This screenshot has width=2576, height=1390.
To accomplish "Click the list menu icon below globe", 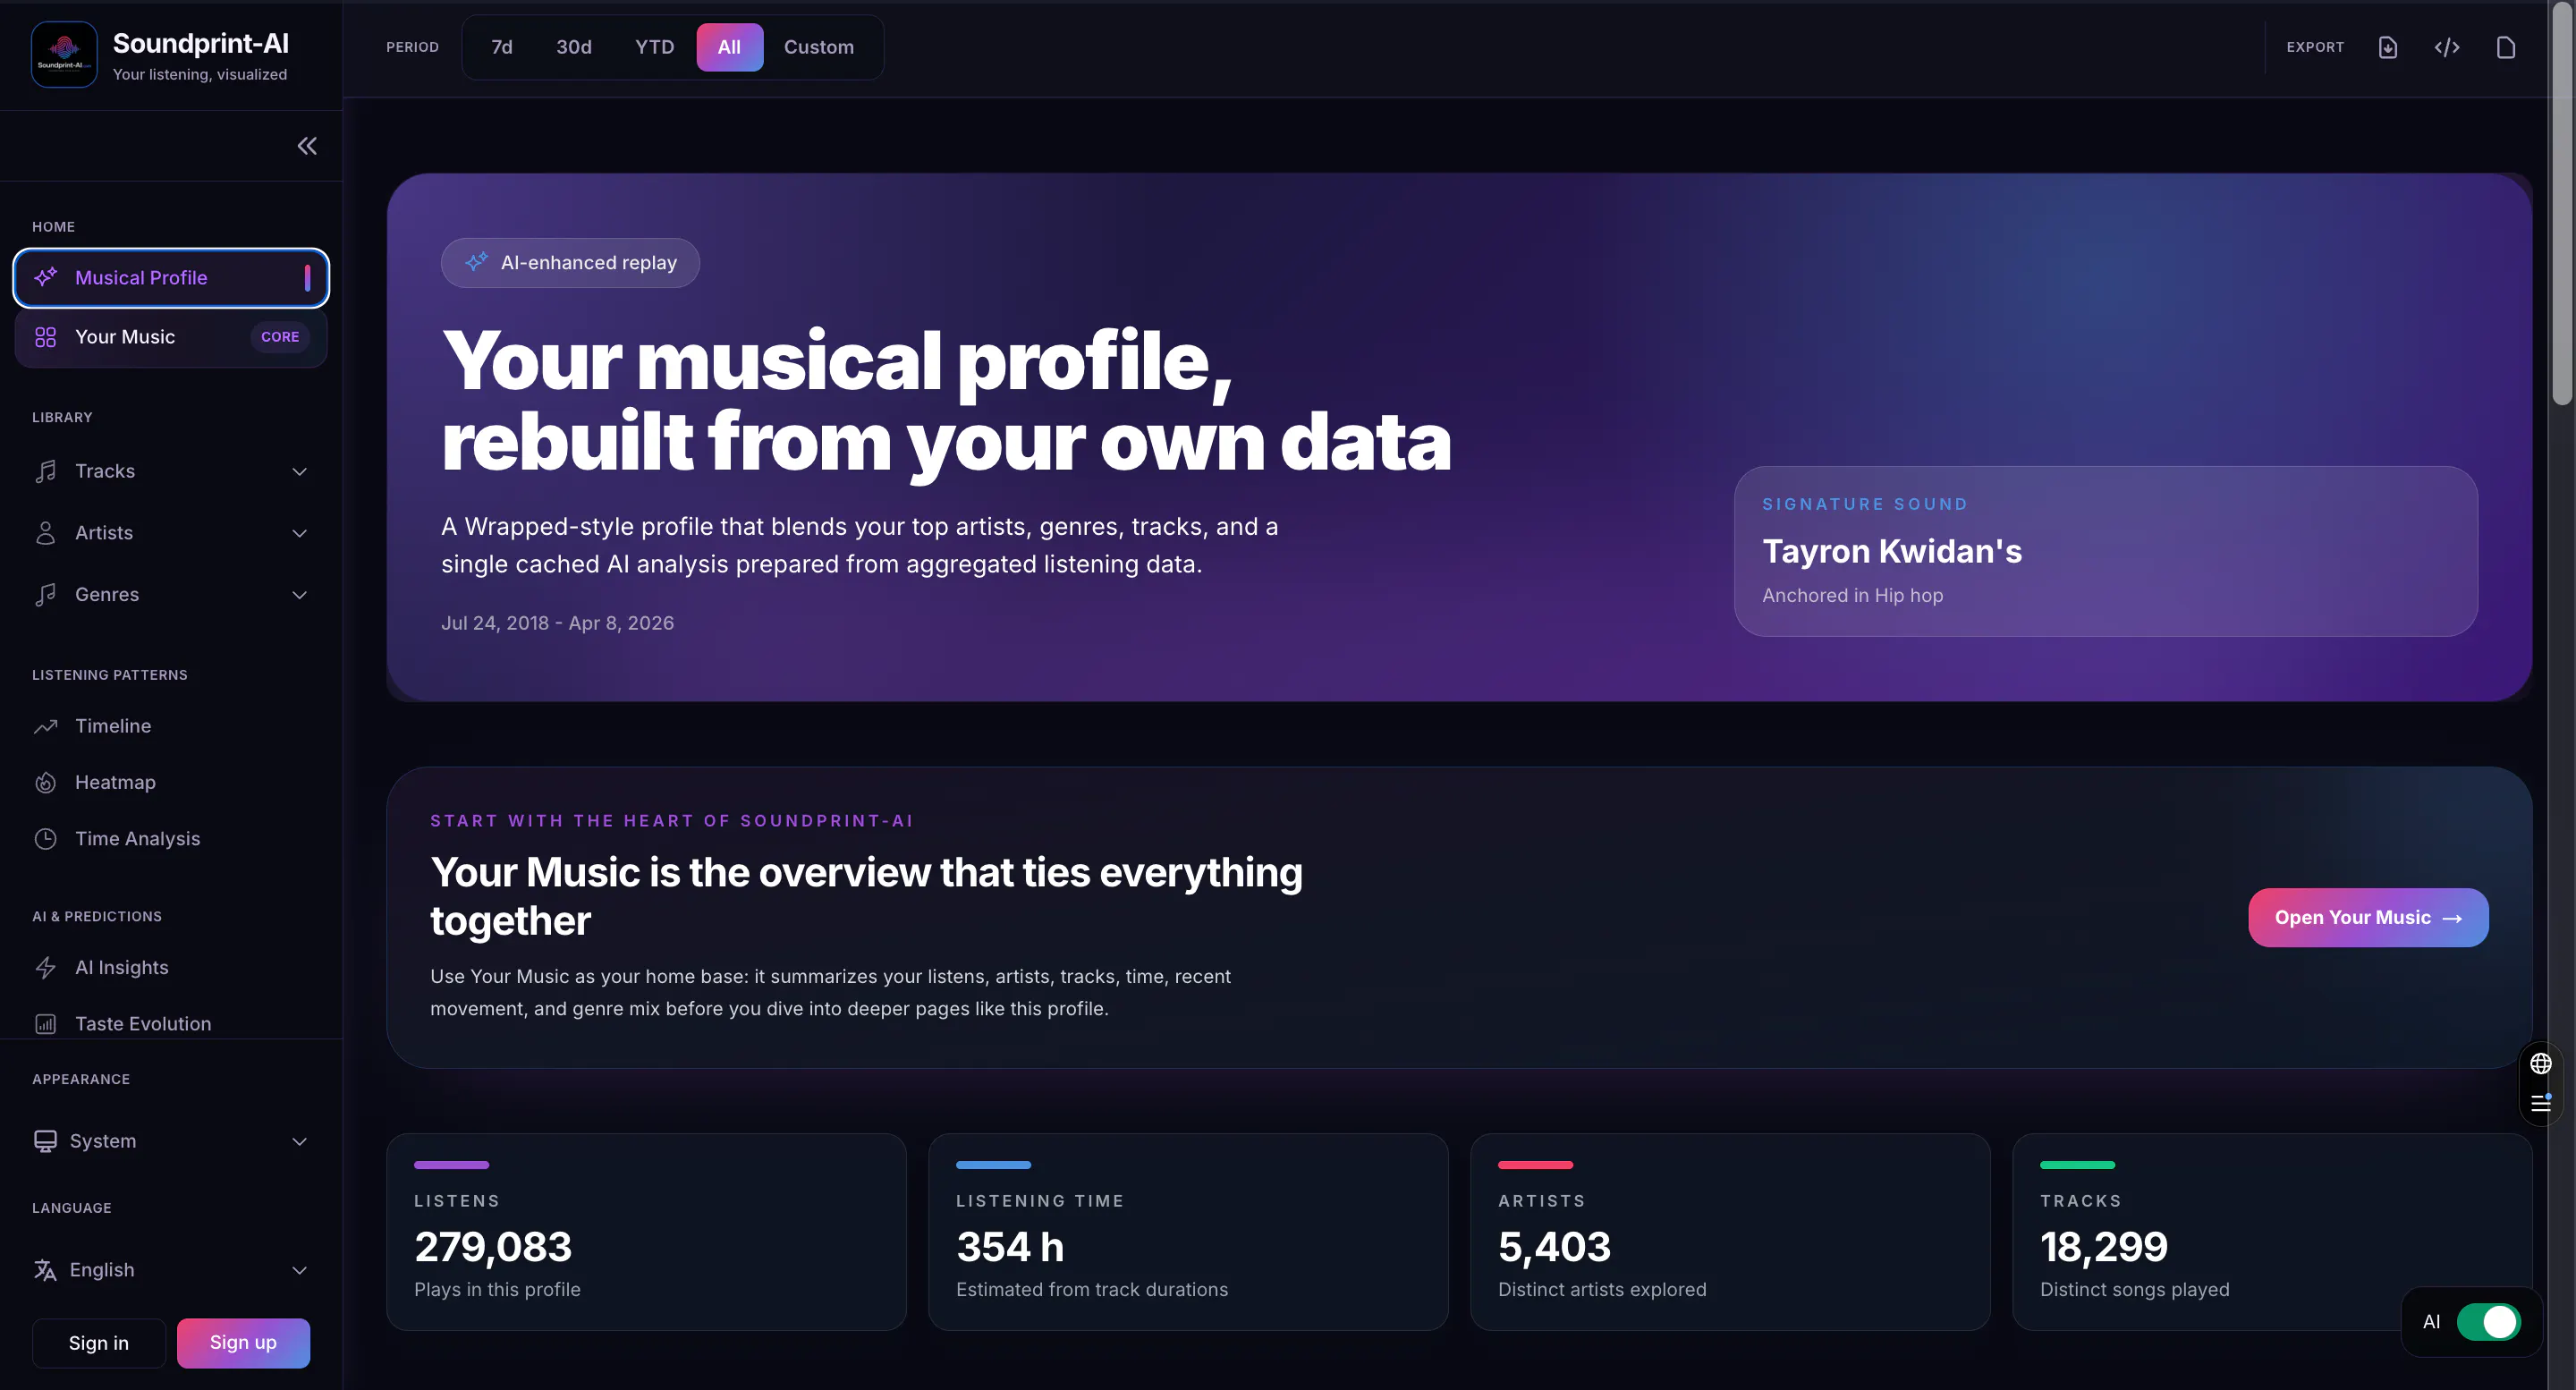I will 2541,1103.
